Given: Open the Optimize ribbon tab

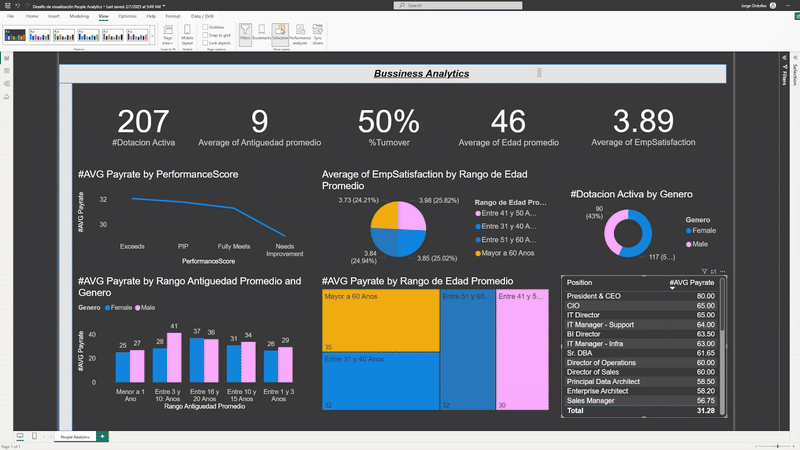Looking at the screenshot, I should coord(127,17).
